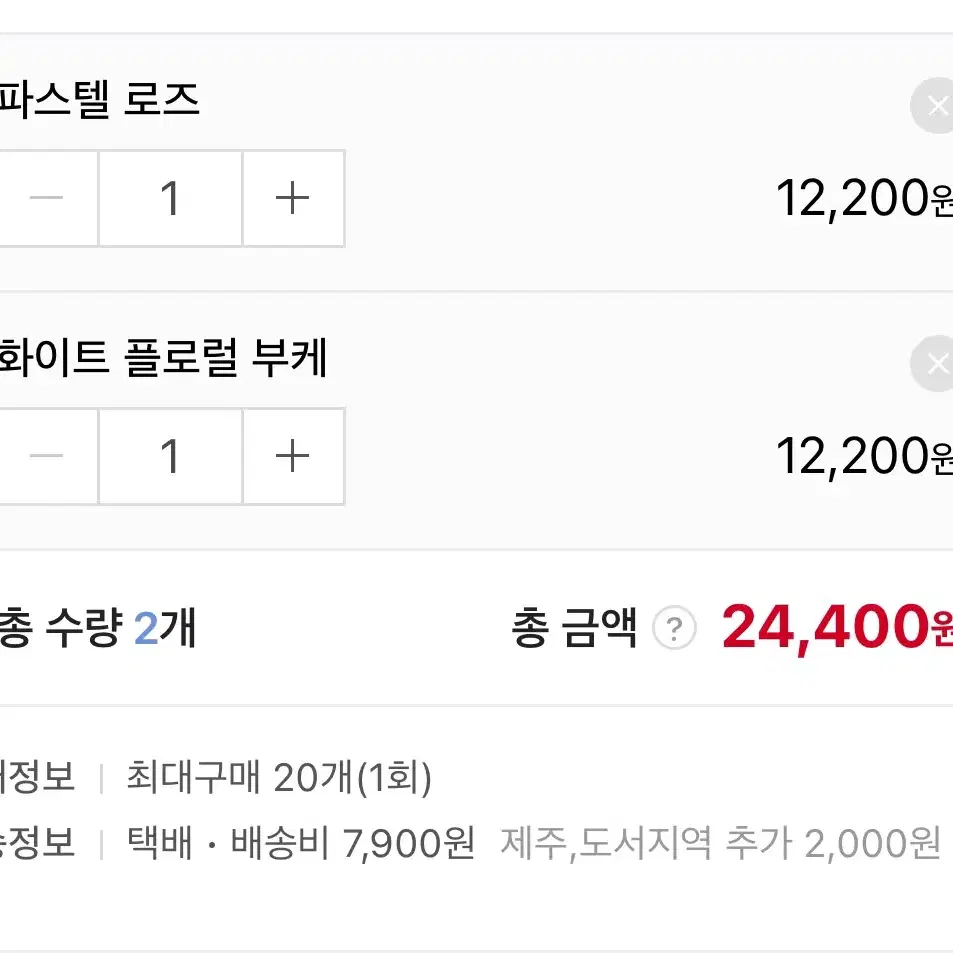Click the 택배 배송비 7,900원 text
The width and height of the screenshot is (953, 953).
(301, 842)
